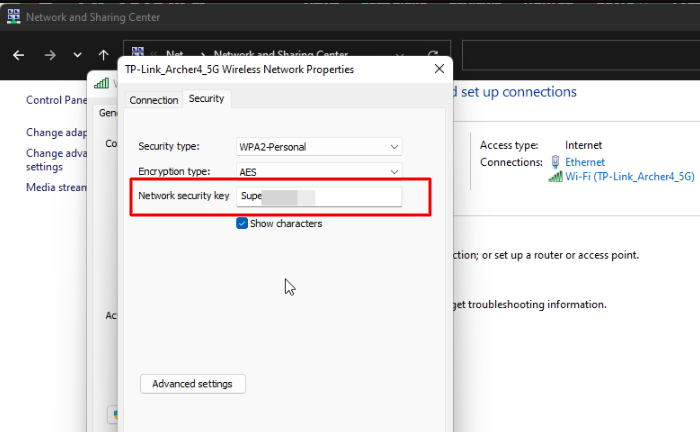Open Change advanced sharing settings link
The width and height of the screenshot is (700, 432).
pyautogui.click(x=57, y=160)
